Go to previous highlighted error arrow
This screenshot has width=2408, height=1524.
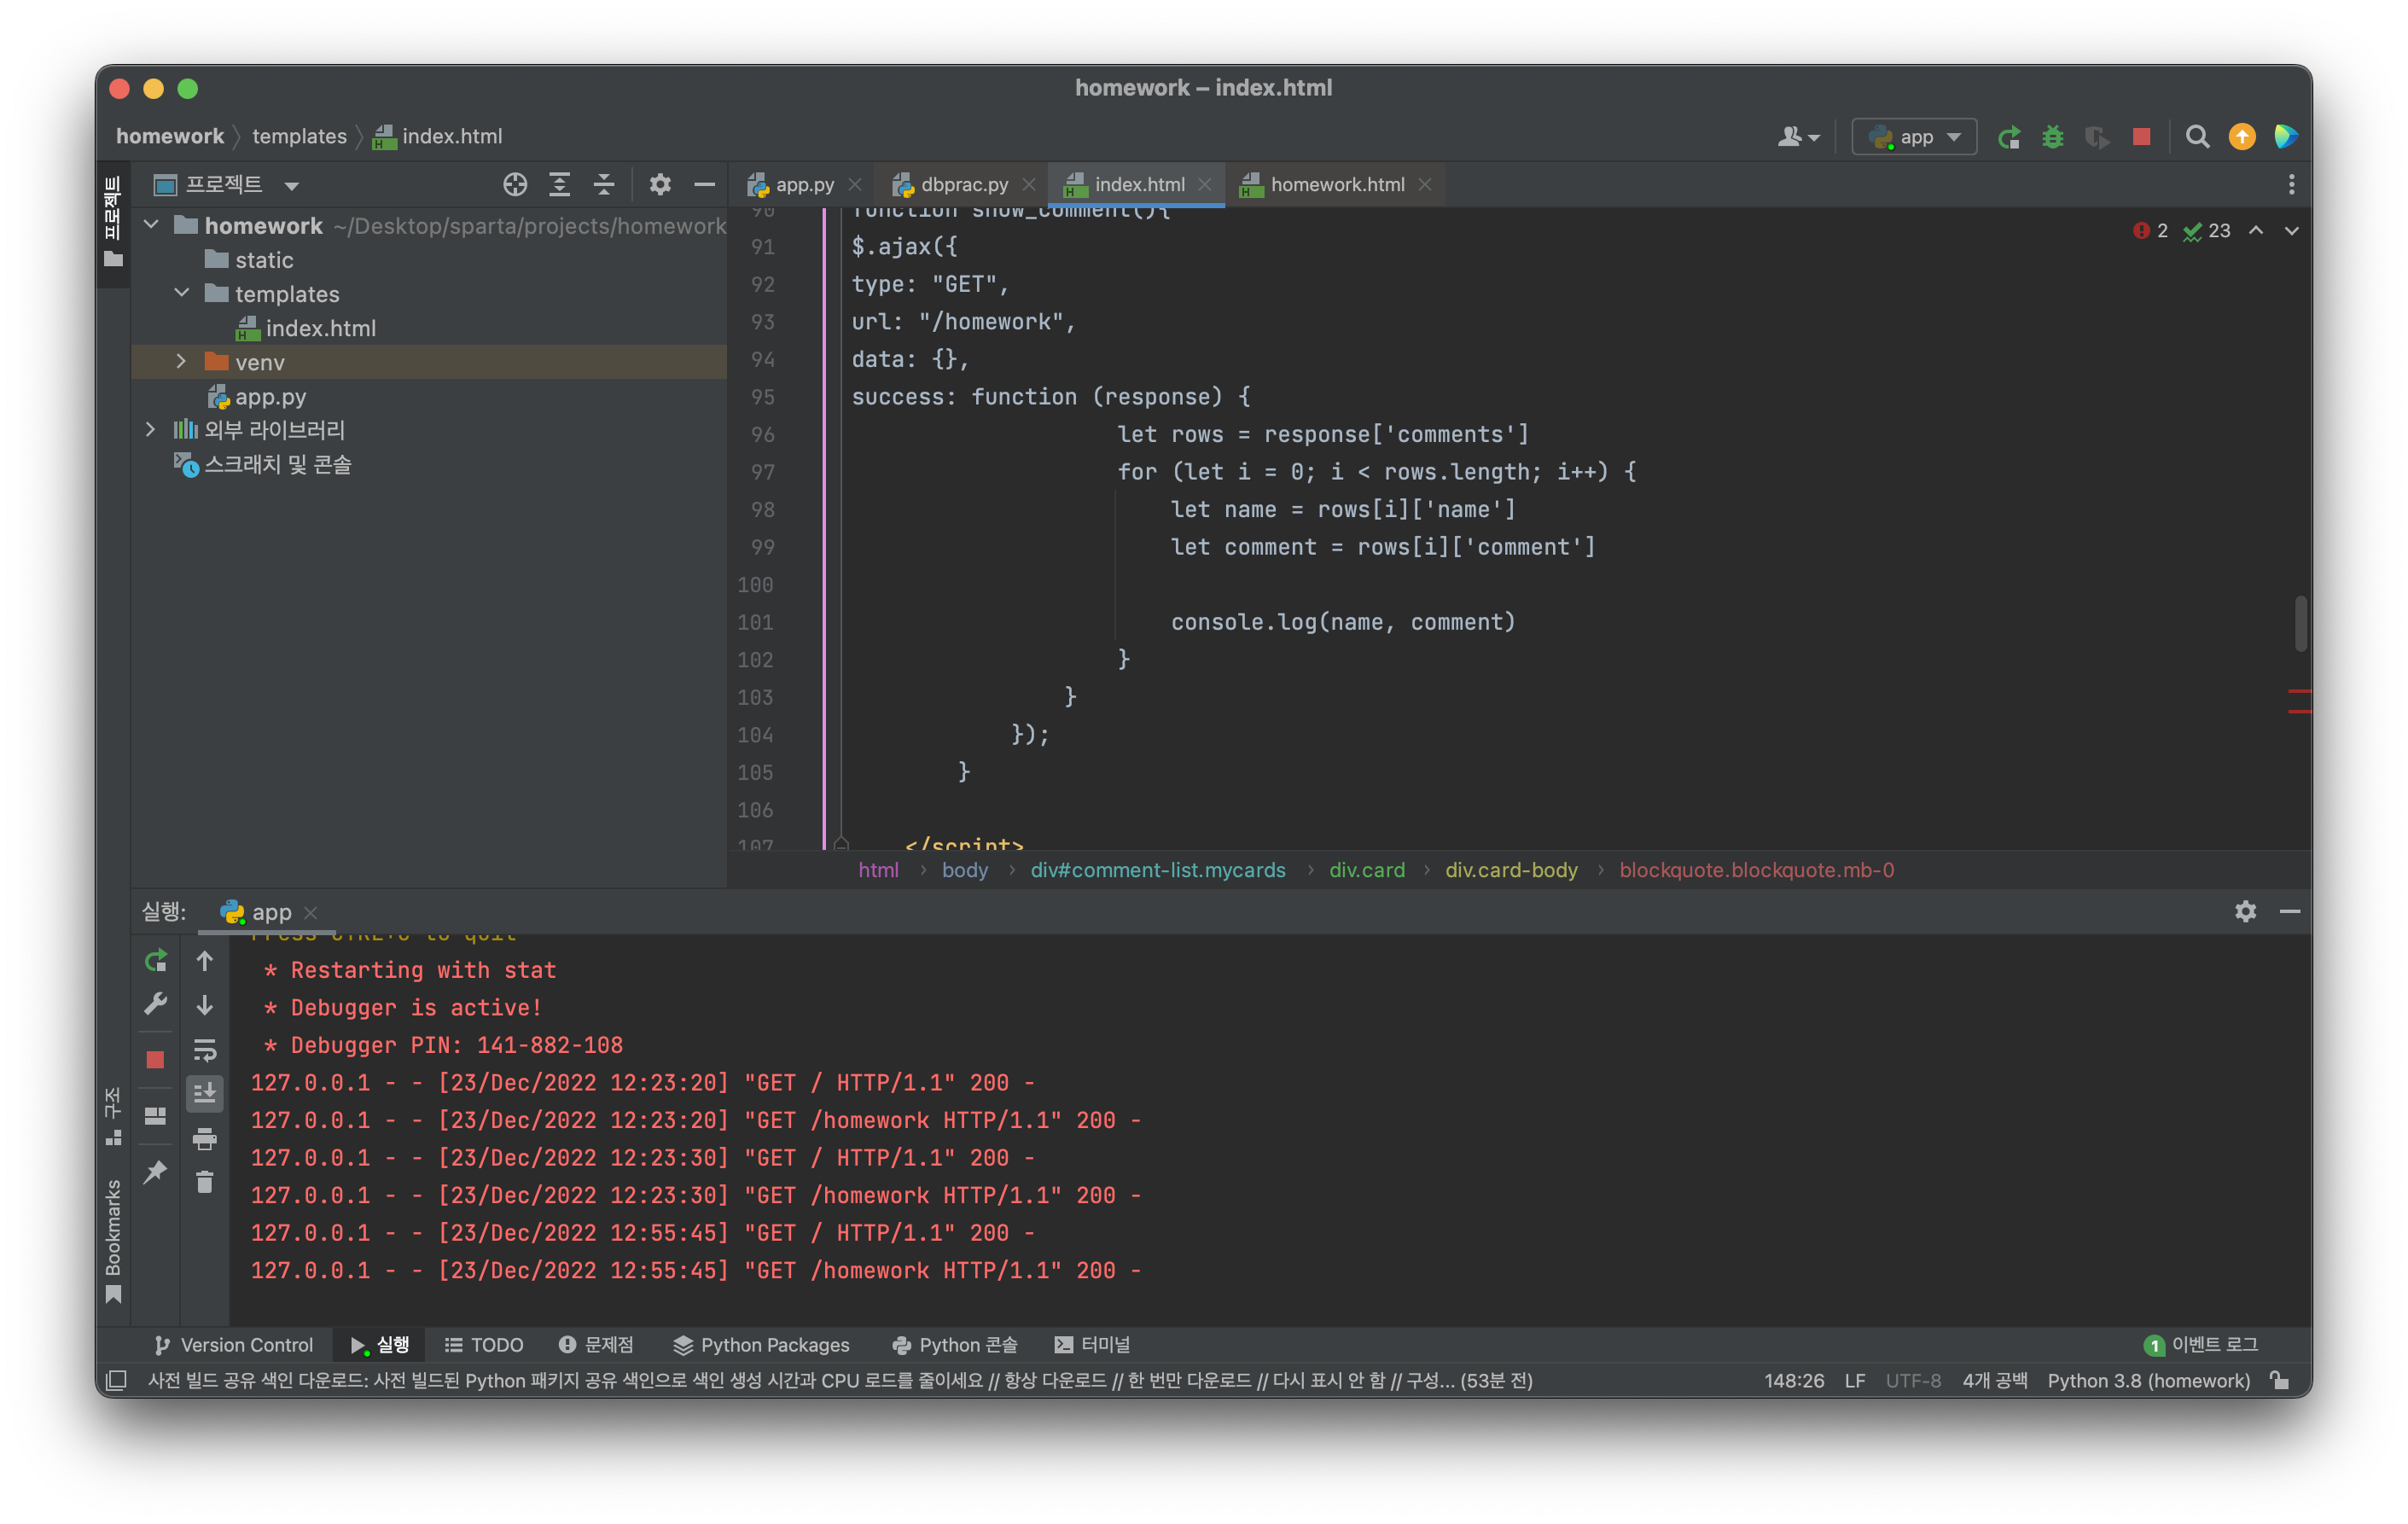click(2256, 231)
